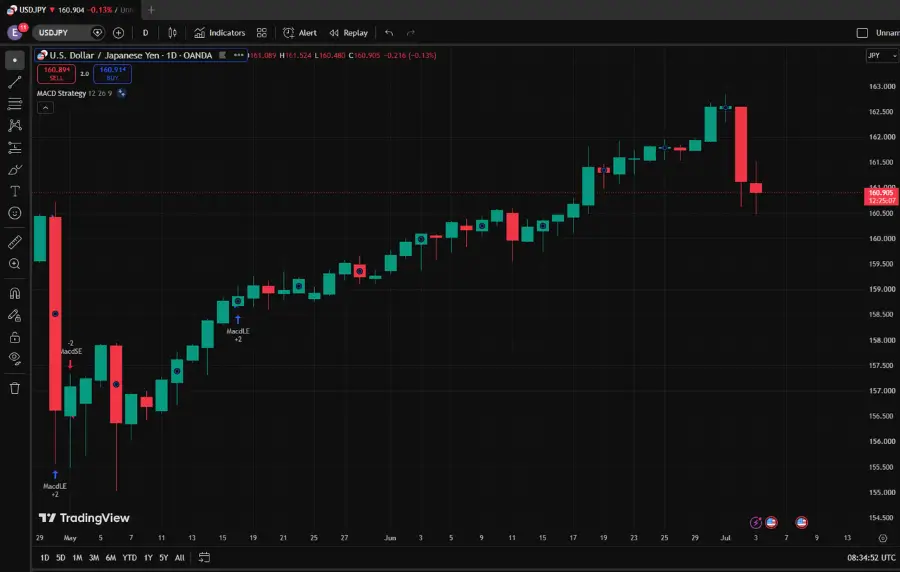
Task: Click the add symbol plus button
Action: point(118,33)
